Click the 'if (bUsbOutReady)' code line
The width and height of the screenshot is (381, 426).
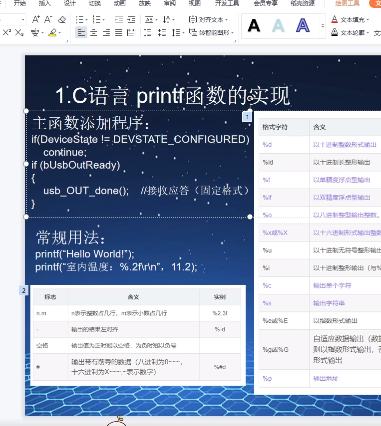[x=76, y=165]
